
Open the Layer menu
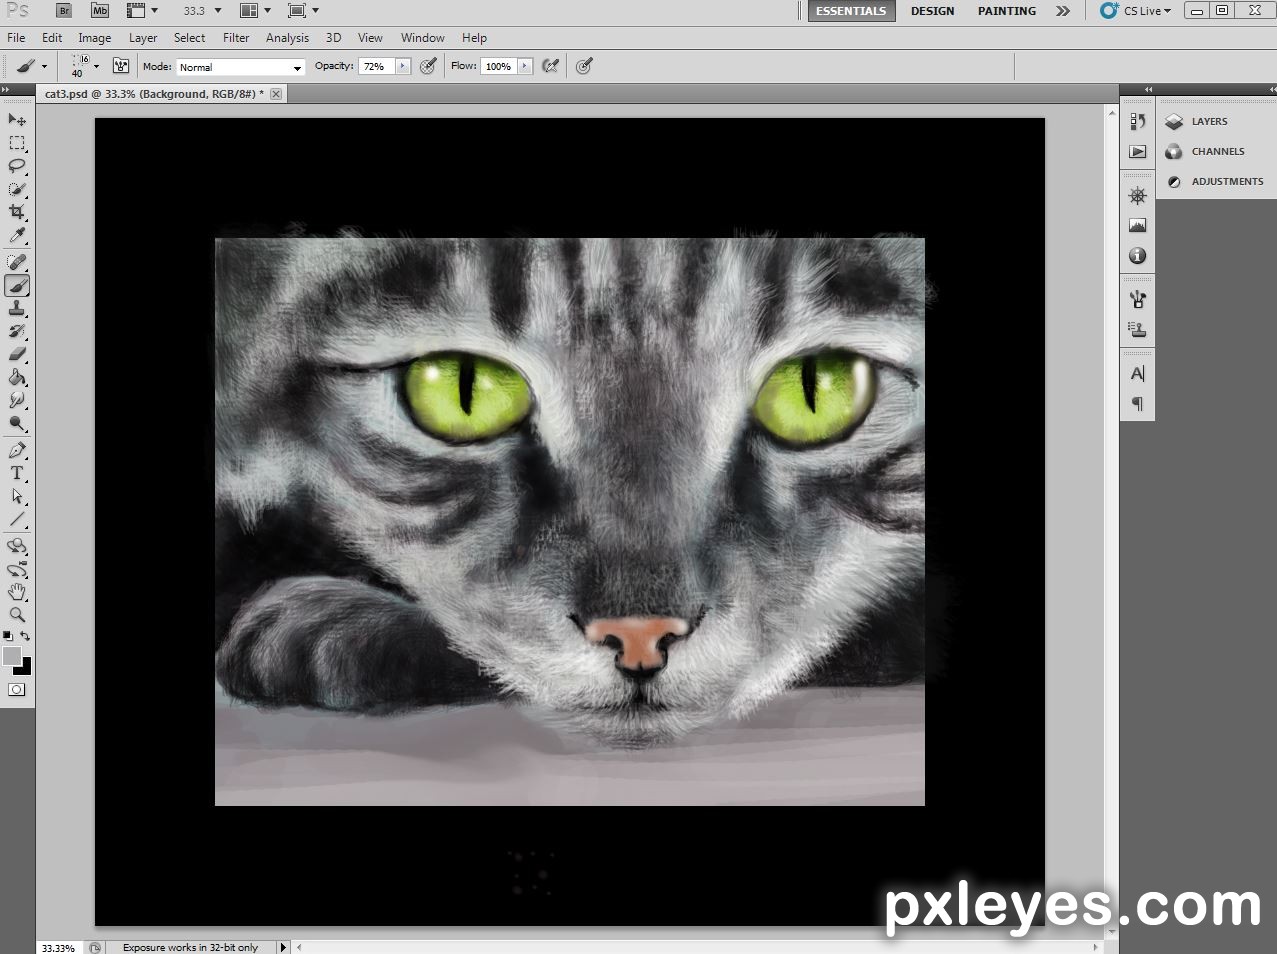(x=143, y=38)
